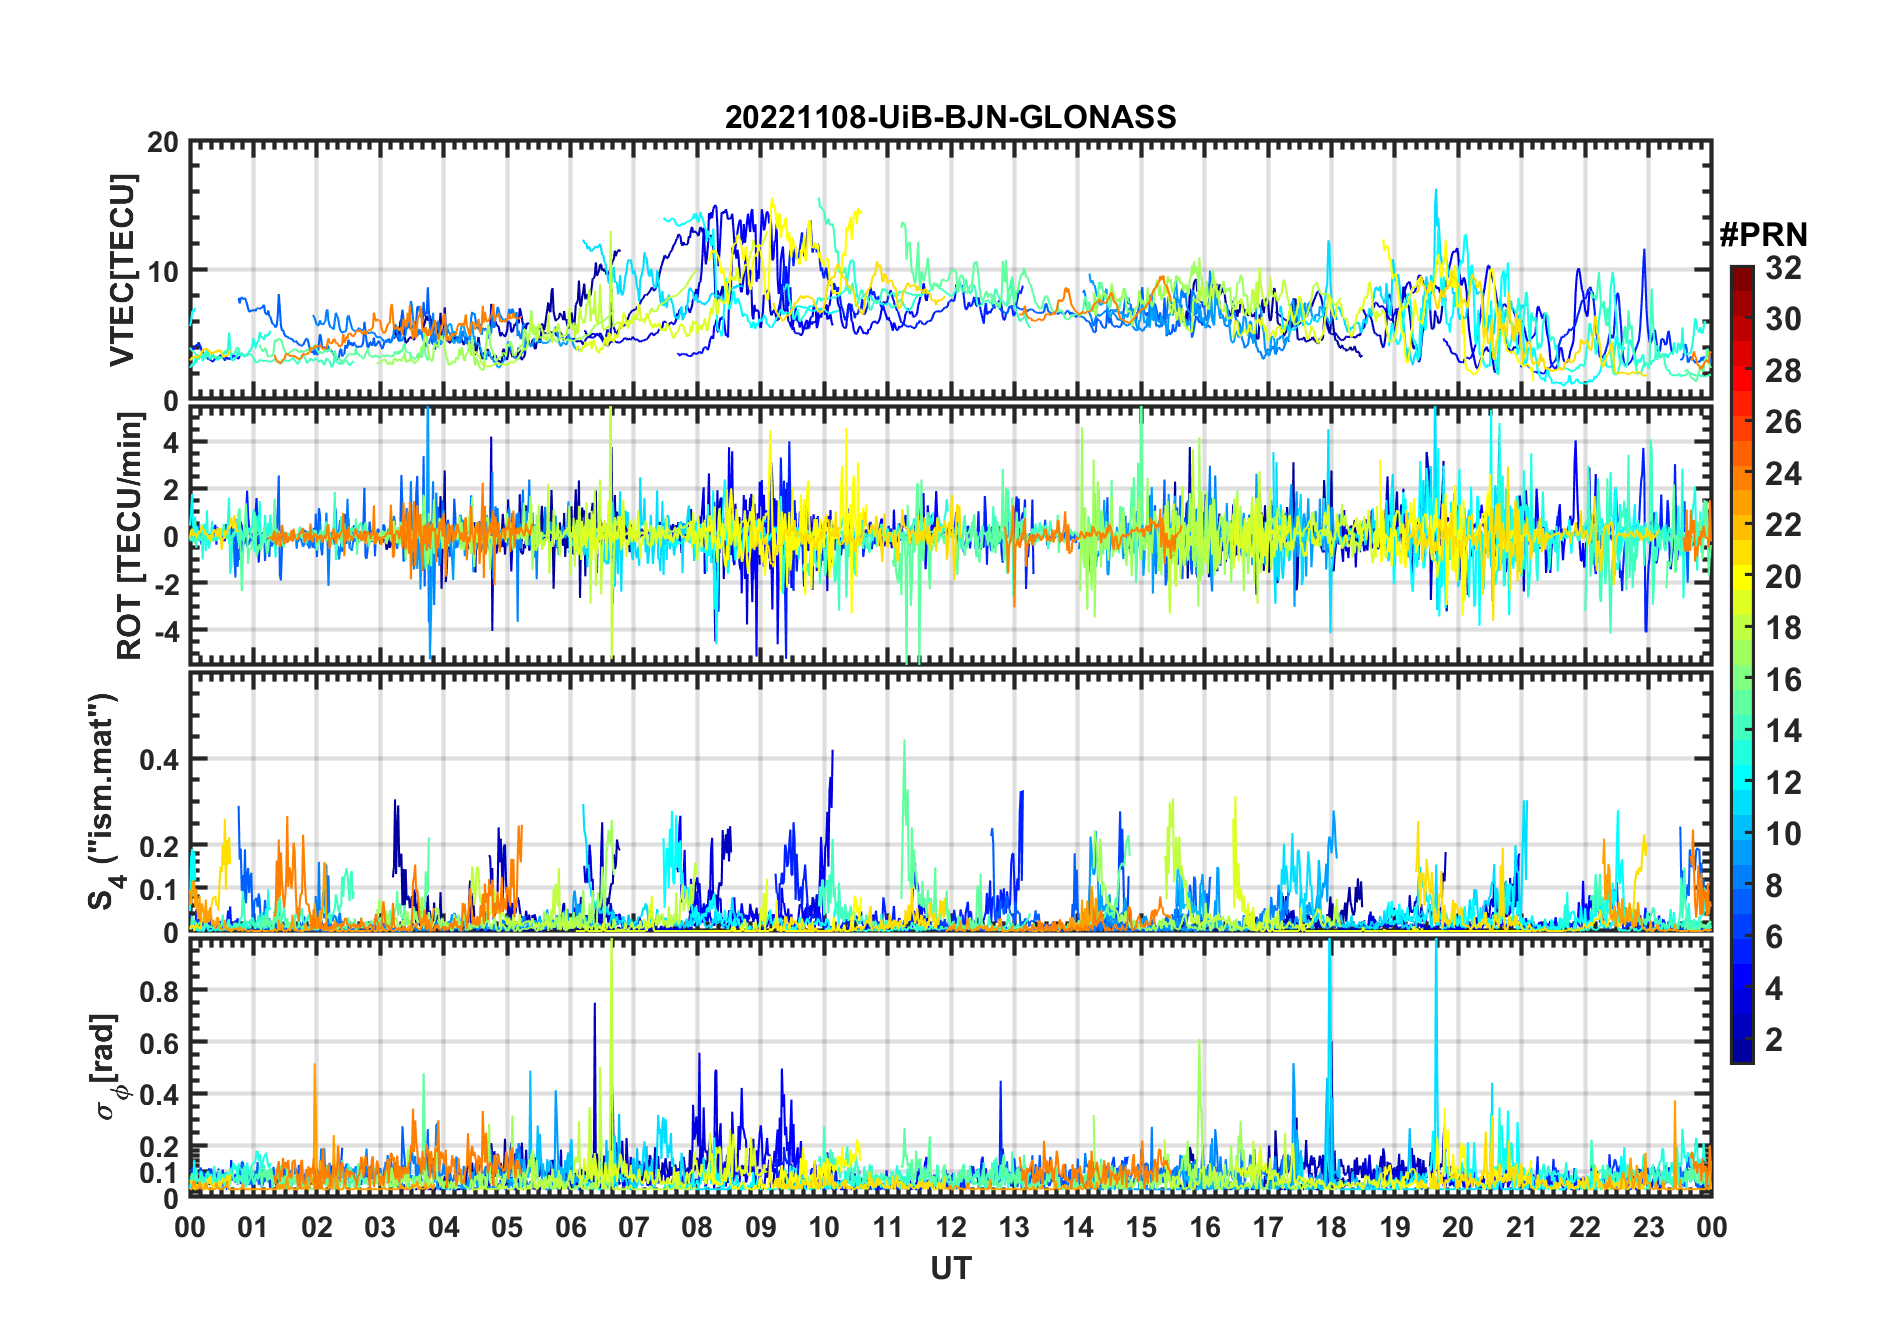The height and width of the screenshot is (1330, 1902).
Task: Click the 12 hour tick on the UT axis
Action: click(951, 1226)
